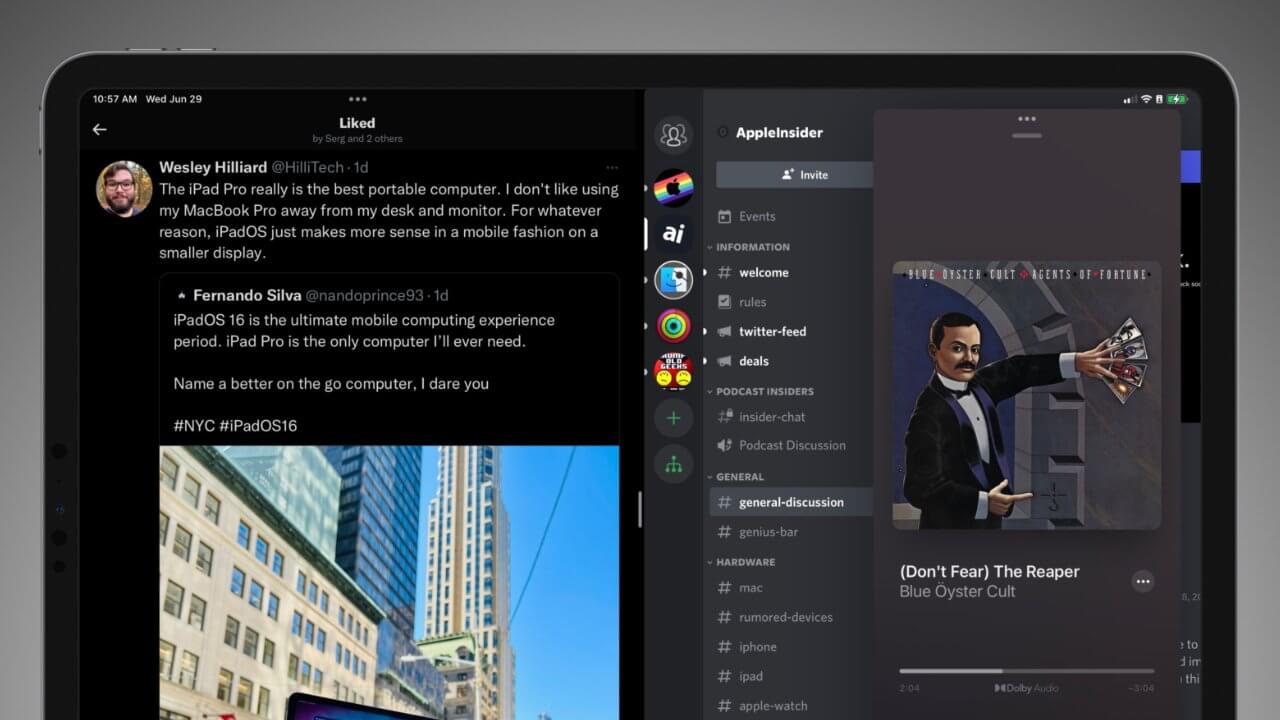1280x720 pixels.
Task: Select the twitter-feed channel
Action: click(x=771, y=332)
